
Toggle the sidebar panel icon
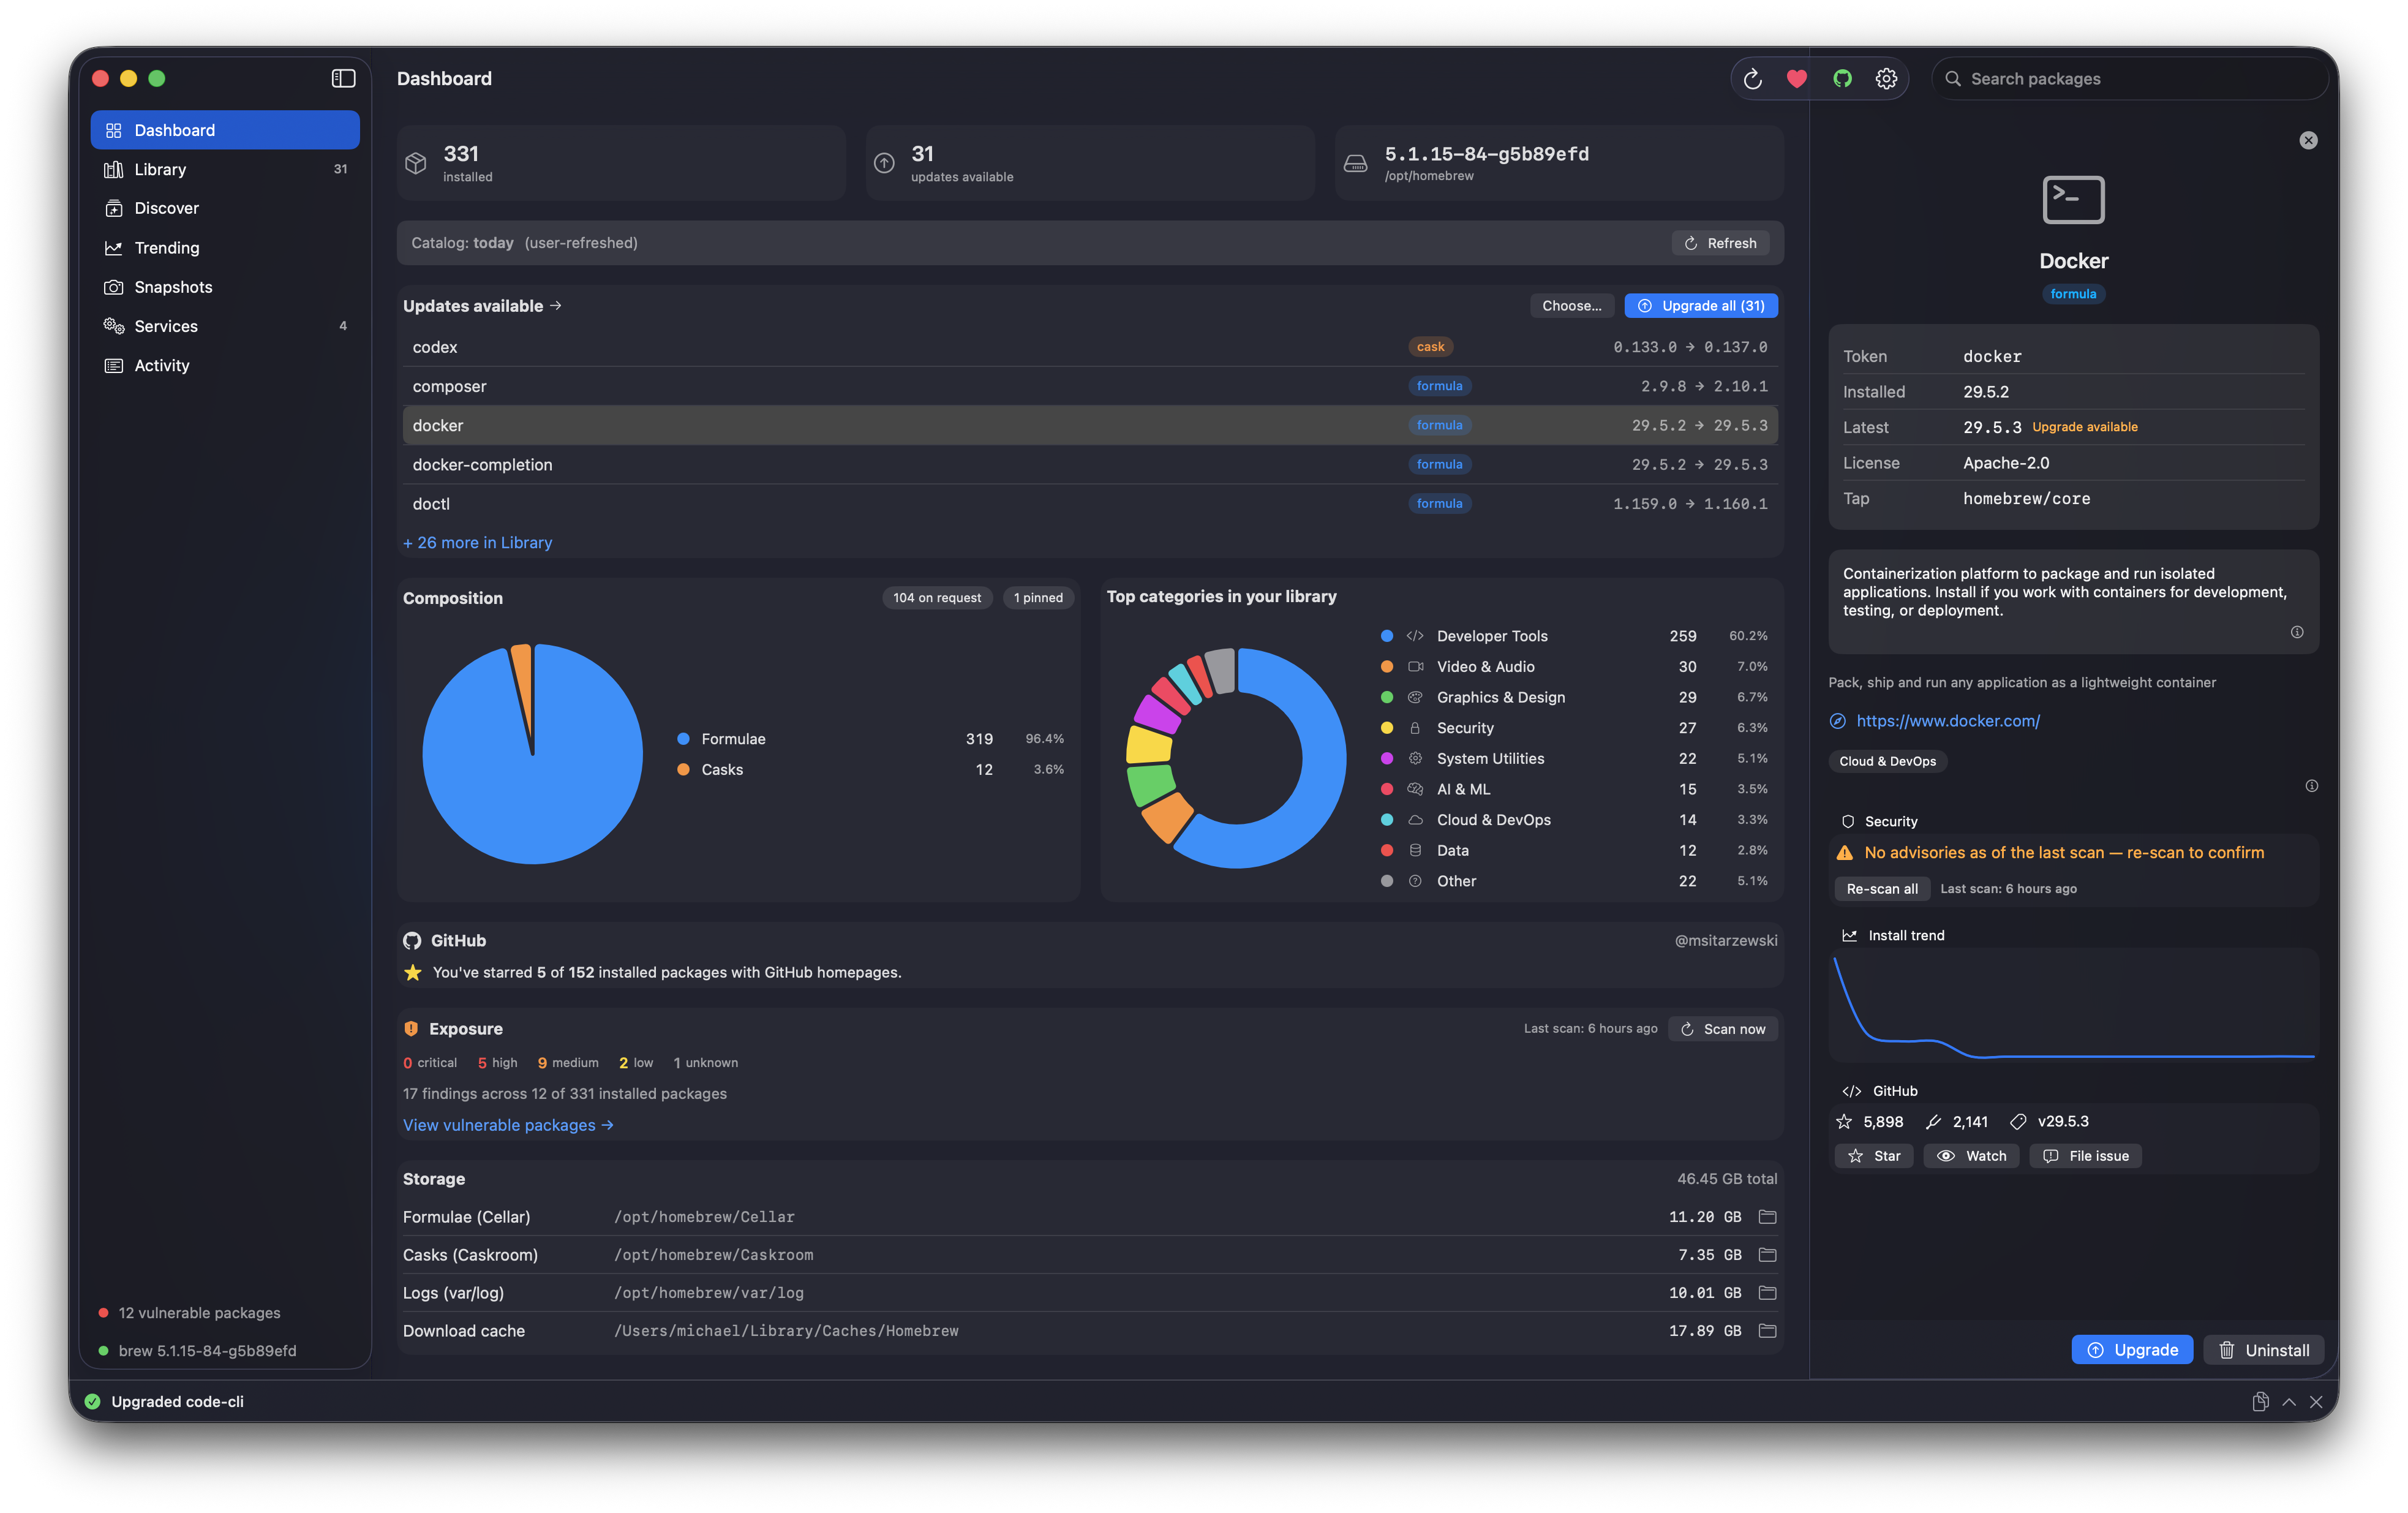343,78
